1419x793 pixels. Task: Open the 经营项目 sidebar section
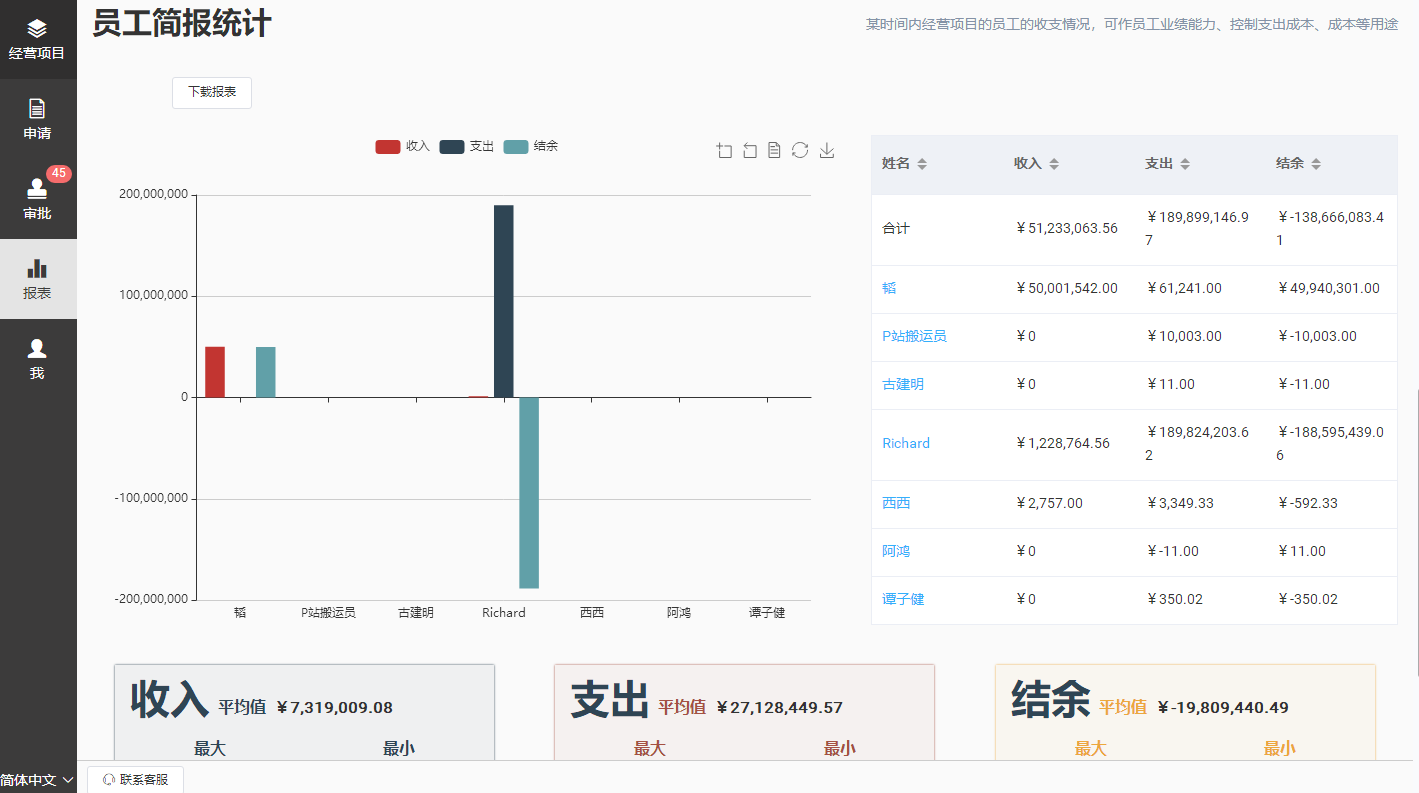pyautogui.click(x=38, y=39)
